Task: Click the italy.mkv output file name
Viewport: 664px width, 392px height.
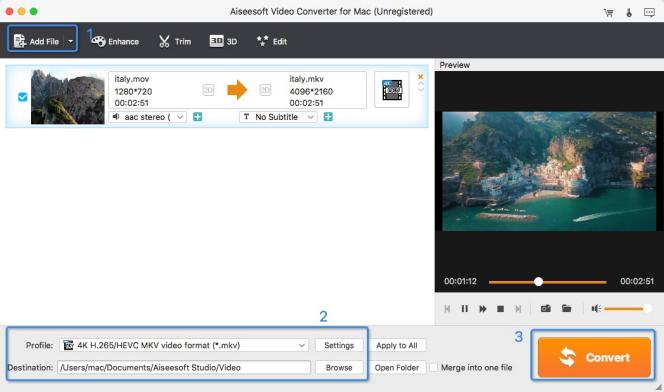Action: [307, 79]
